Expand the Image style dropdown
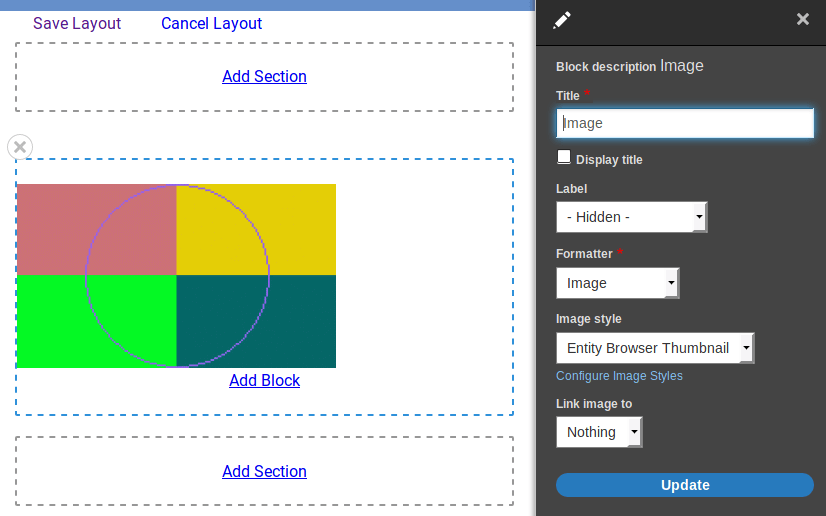 pos(654,348)
